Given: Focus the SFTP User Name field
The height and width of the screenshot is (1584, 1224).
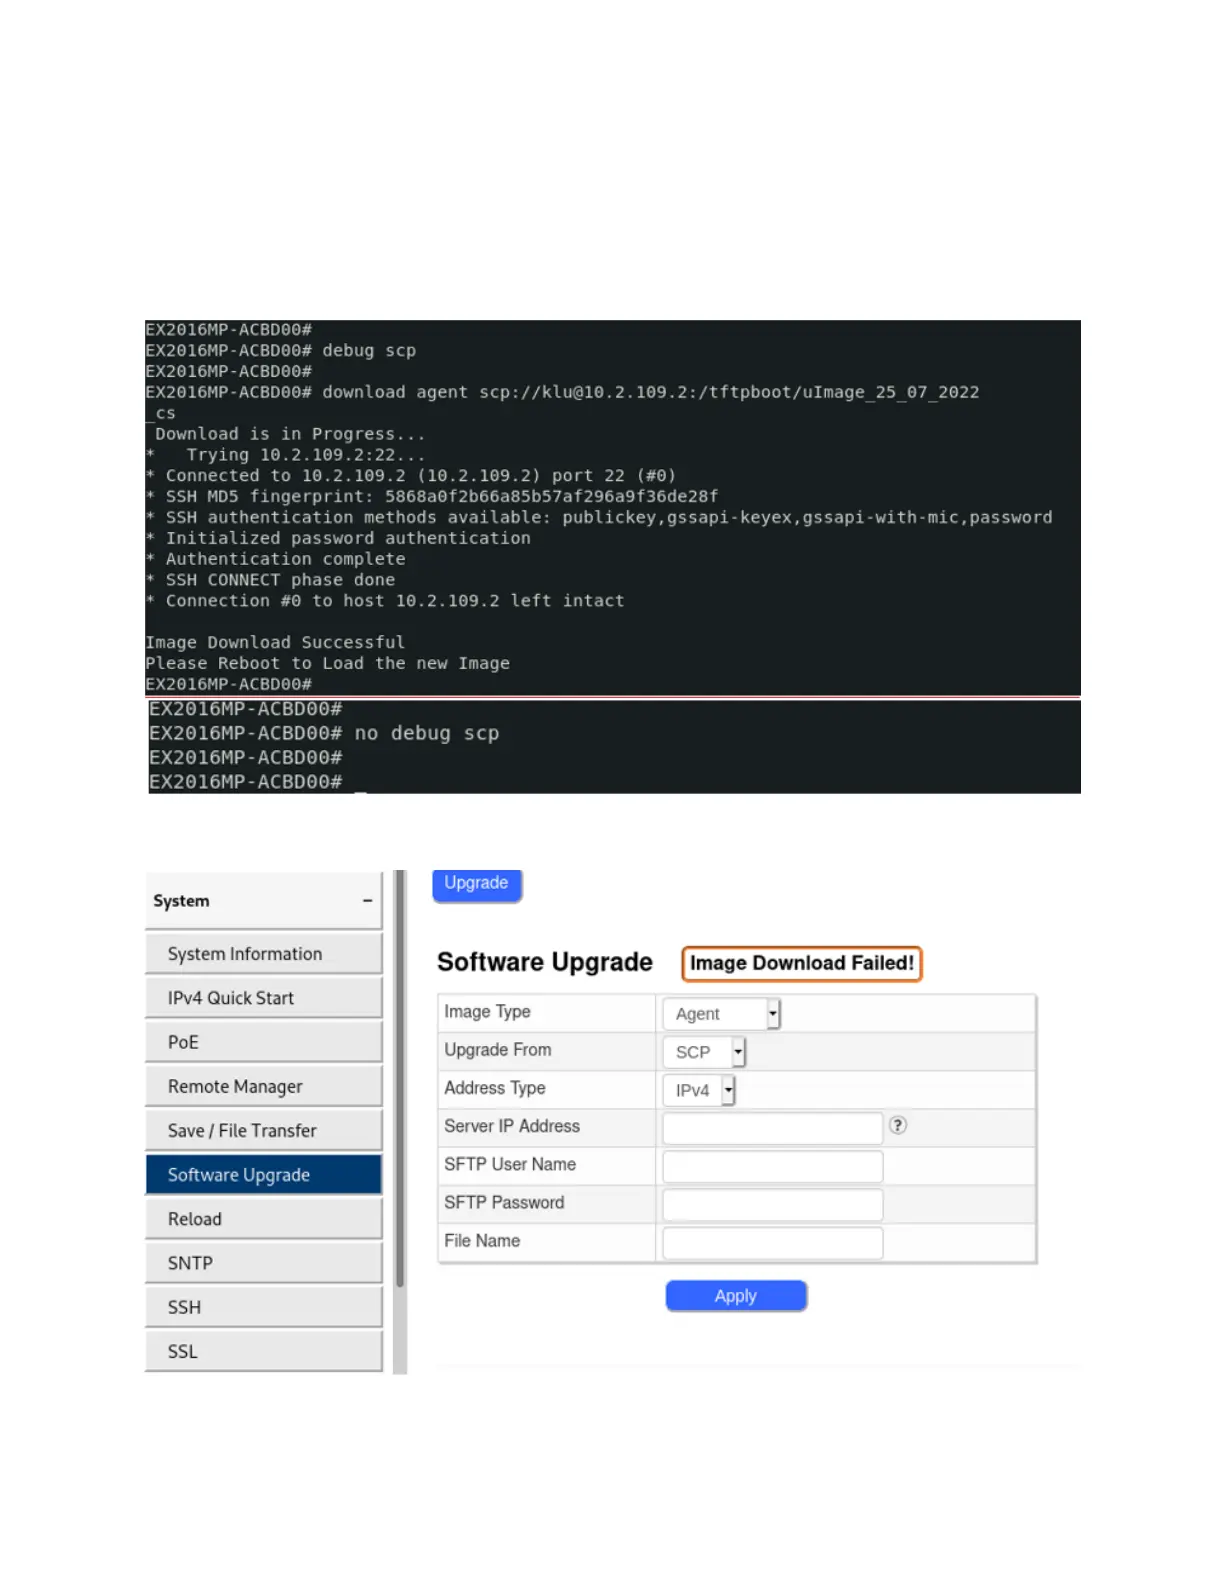Looking at the screenshot, I should (x=772, y=1166).
